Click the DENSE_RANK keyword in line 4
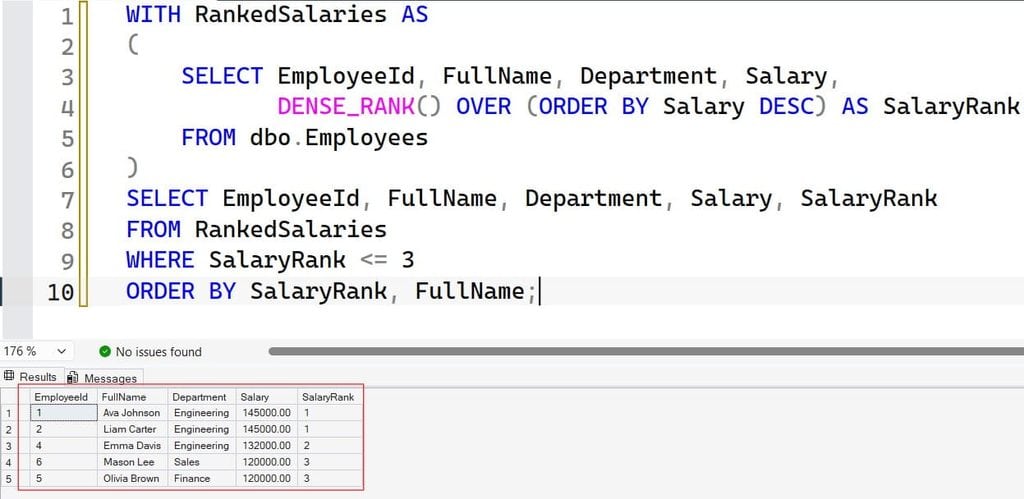The width and height of the screenshot is (1024, 499). point(346,106)
